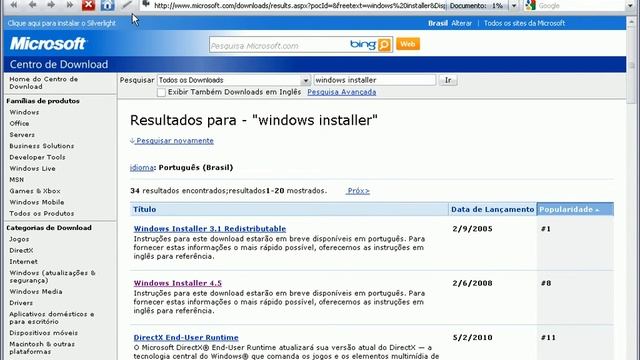Select Windows Live in the sidebar
Screen dimensions: 640x360
pos(32,169)
